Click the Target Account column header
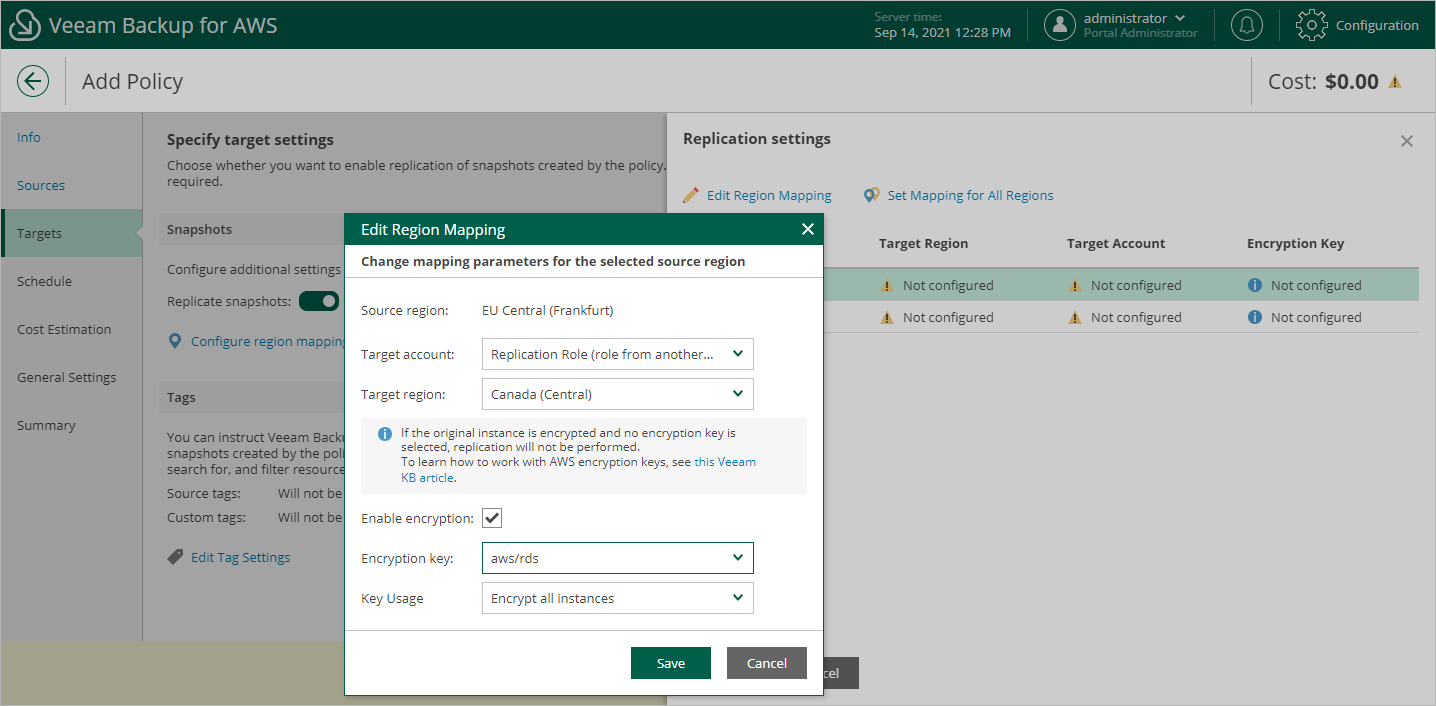 pos(1116,243)
